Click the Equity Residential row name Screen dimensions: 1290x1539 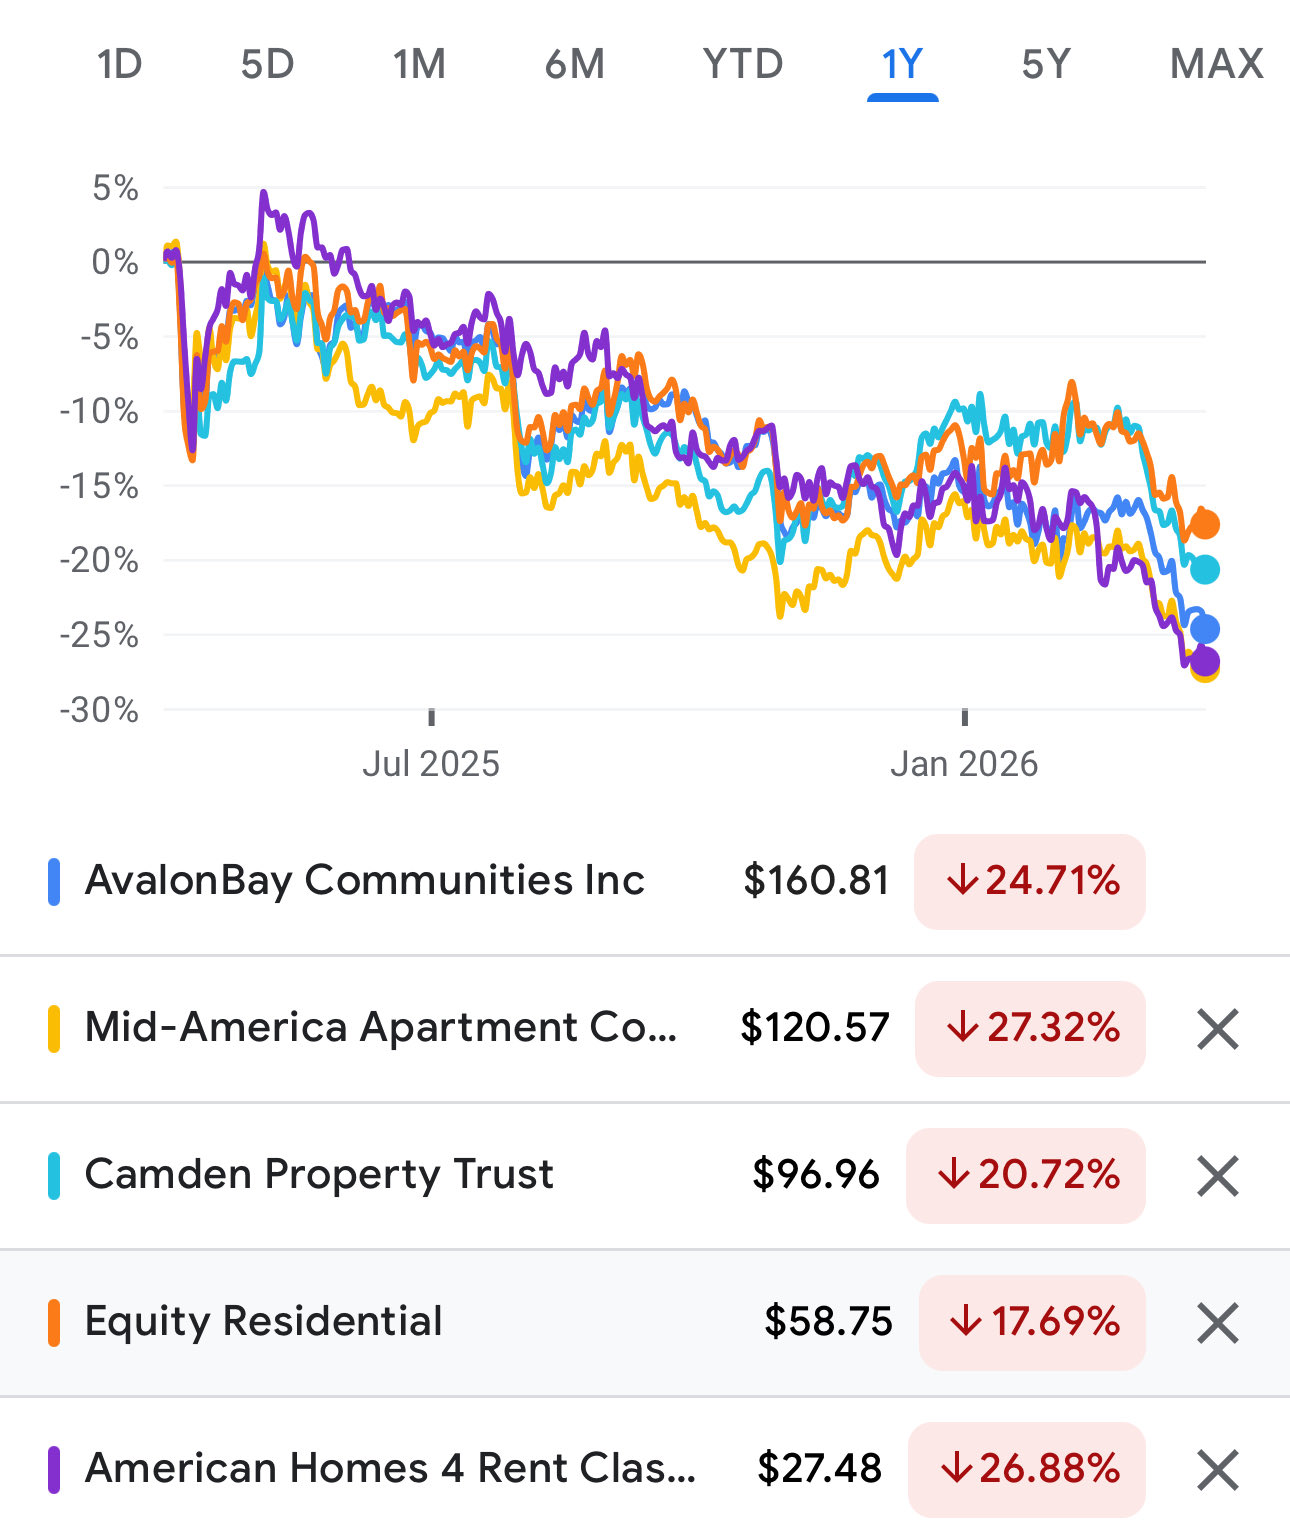pyautogui.click(x=264, y=1322)
